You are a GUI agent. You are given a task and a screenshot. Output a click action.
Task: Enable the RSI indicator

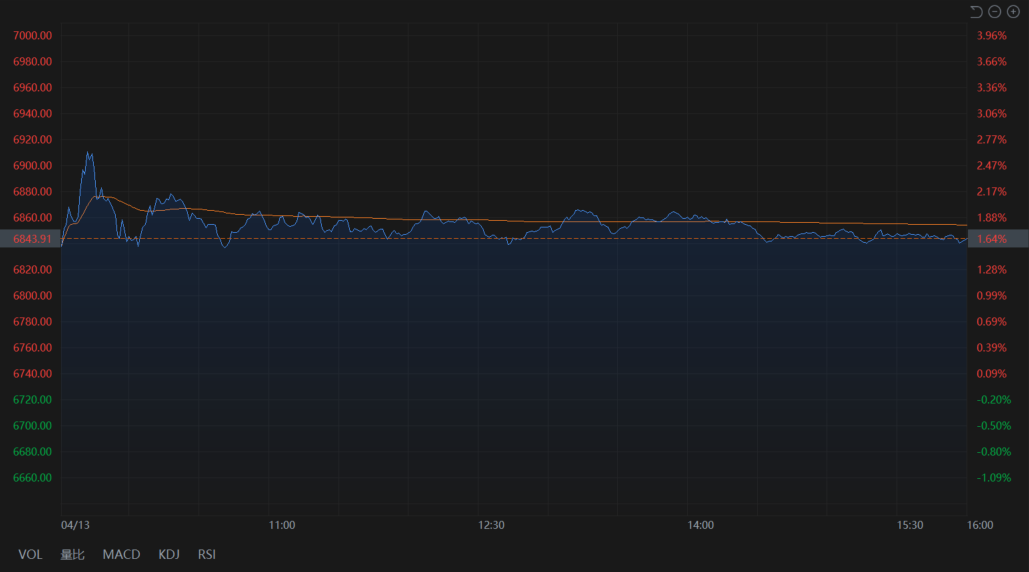tap(207, 554)
